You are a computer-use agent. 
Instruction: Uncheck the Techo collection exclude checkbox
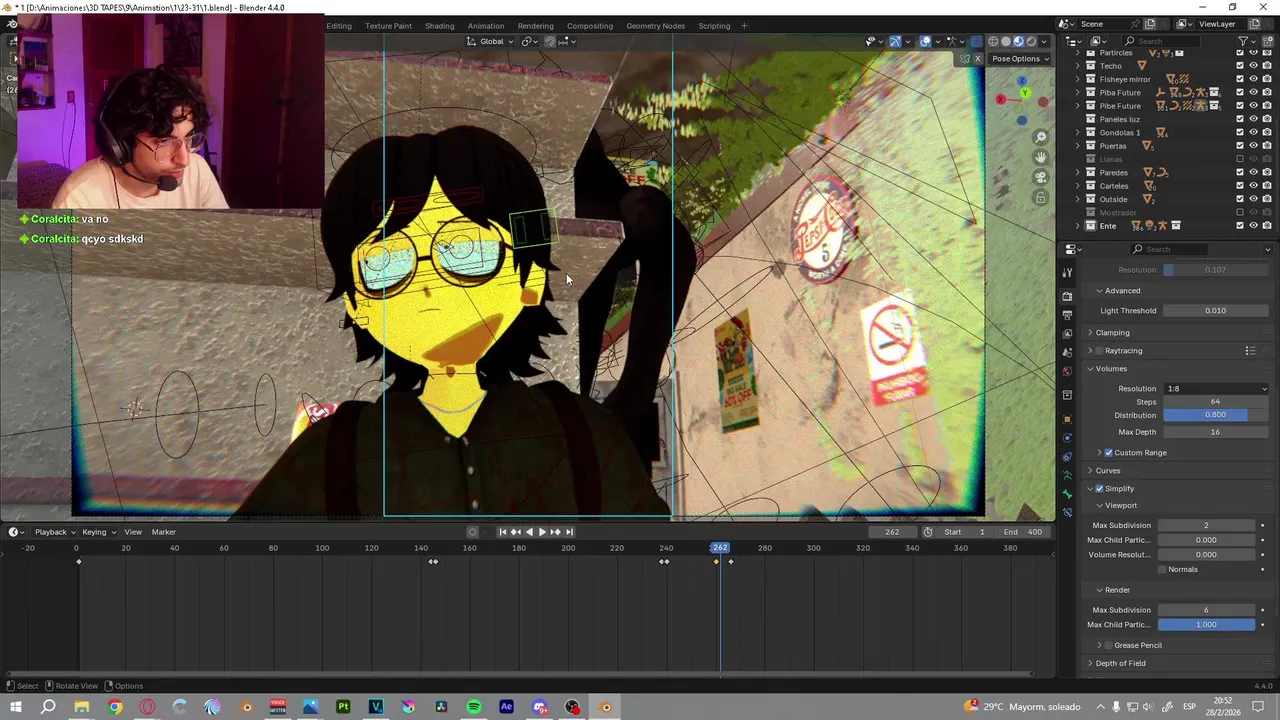(x=1241, y=66)
